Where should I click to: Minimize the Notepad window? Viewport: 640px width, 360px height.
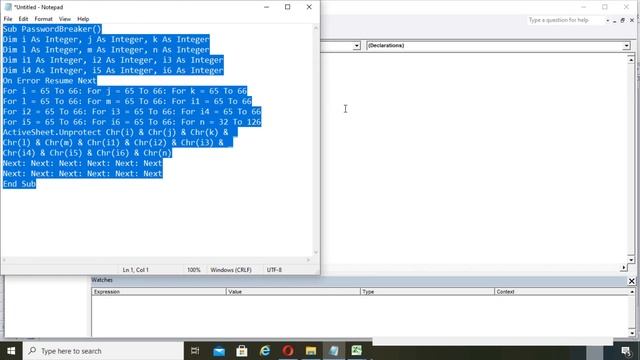point(267,7)
